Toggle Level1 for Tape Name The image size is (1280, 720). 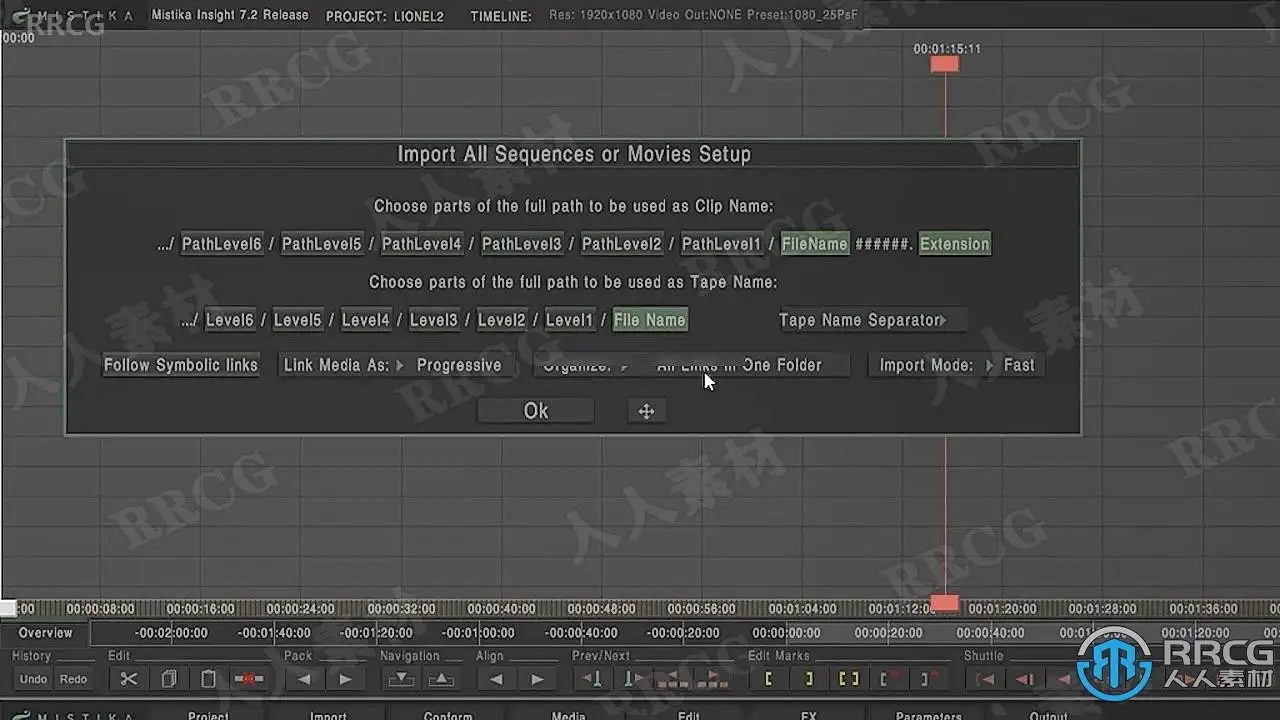(x=569, y=320)
